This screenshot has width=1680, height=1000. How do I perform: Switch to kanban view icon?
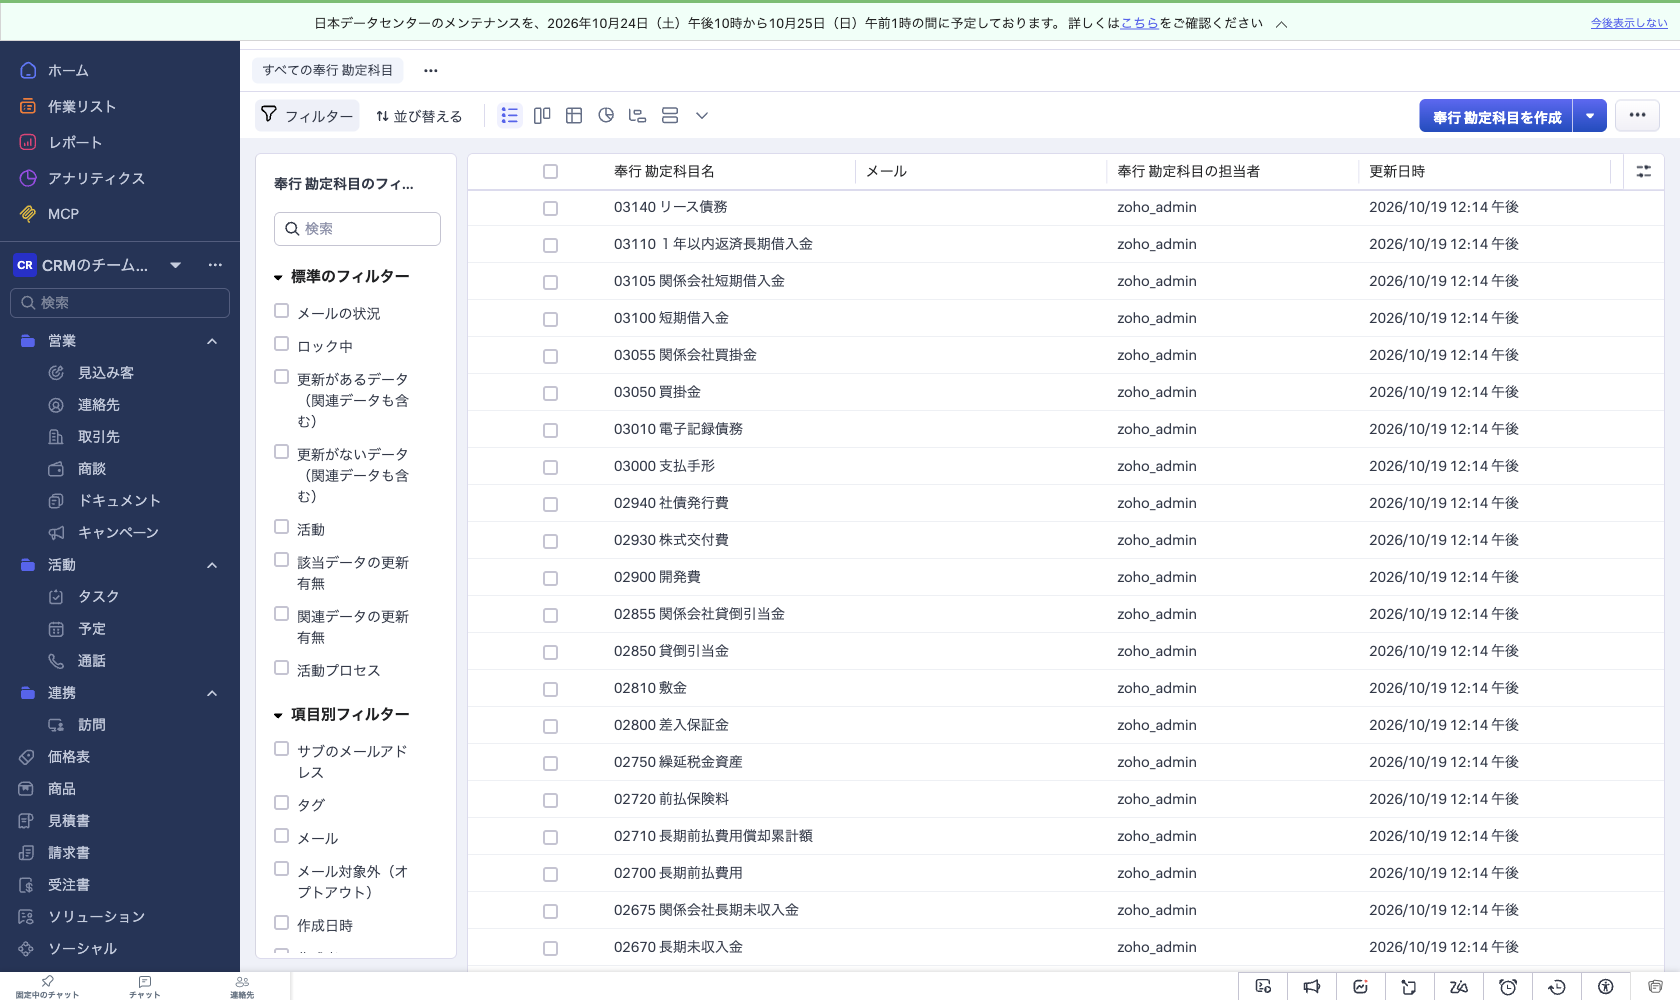coord(542,116)
